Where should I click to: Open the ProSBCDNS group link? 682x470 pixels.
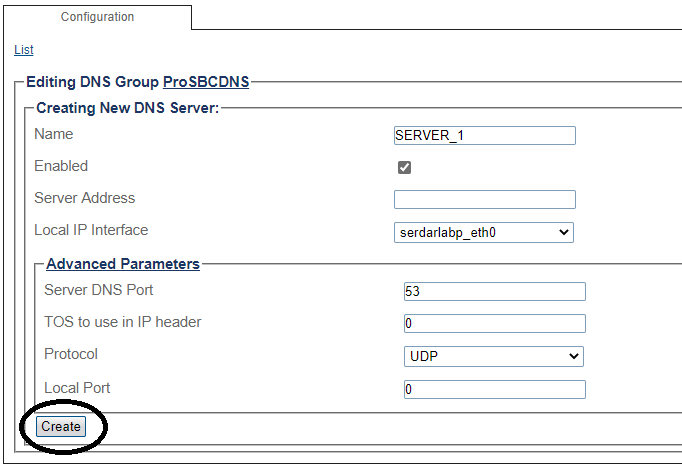pos(205,82)
